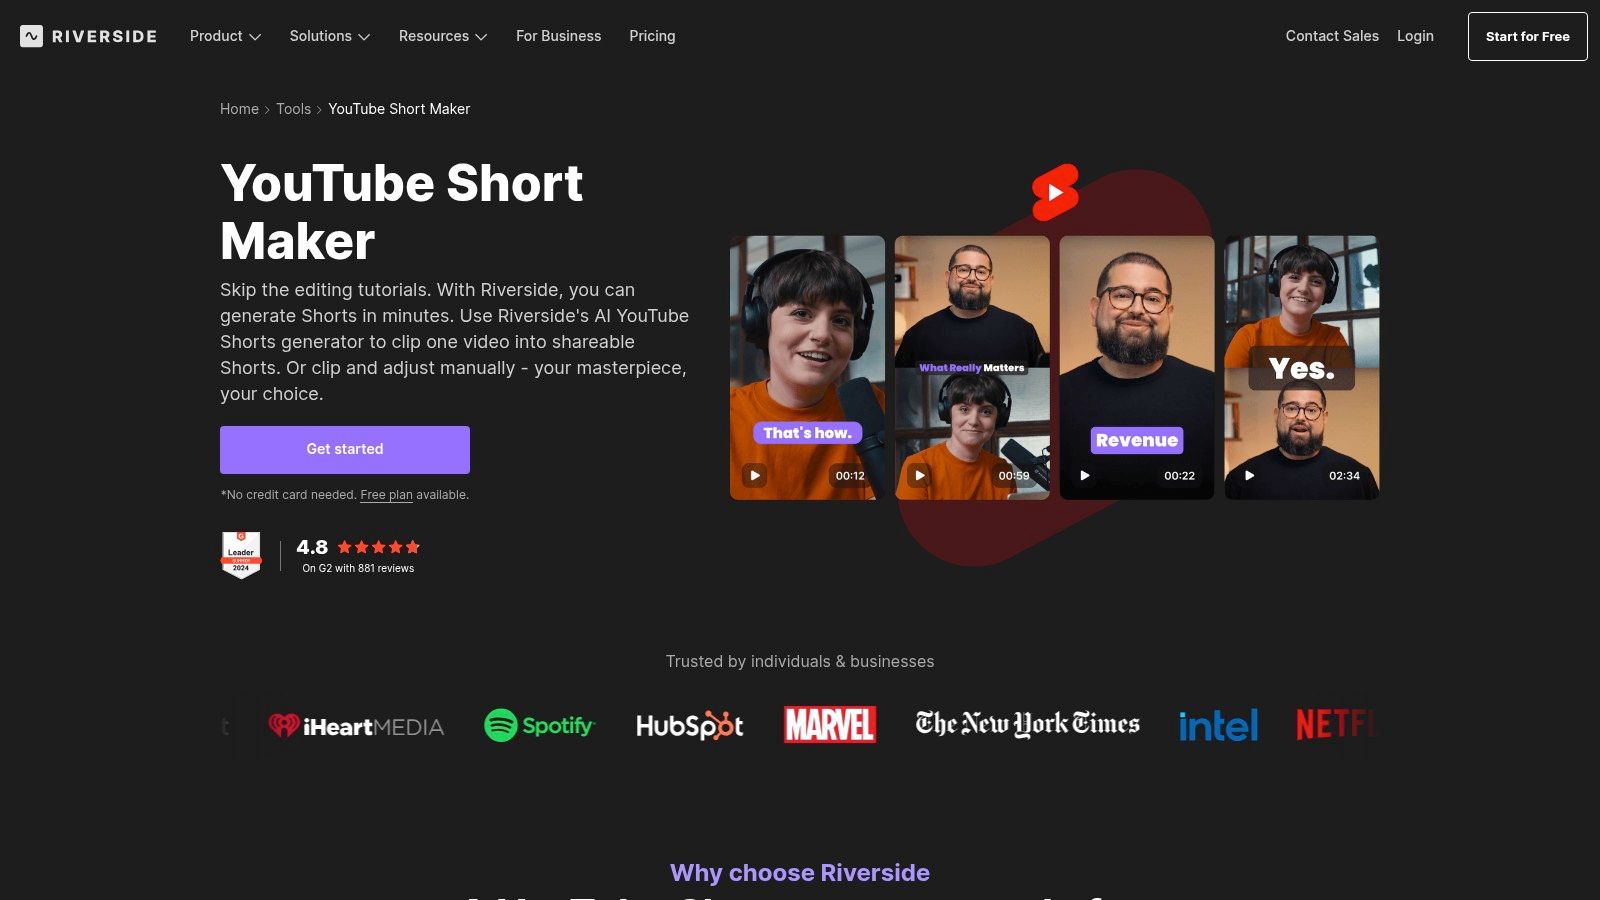This screenshot has width=1600, height=900.
Task: Click the 'Why choose Riverside' heading
Action: (800, 873)
